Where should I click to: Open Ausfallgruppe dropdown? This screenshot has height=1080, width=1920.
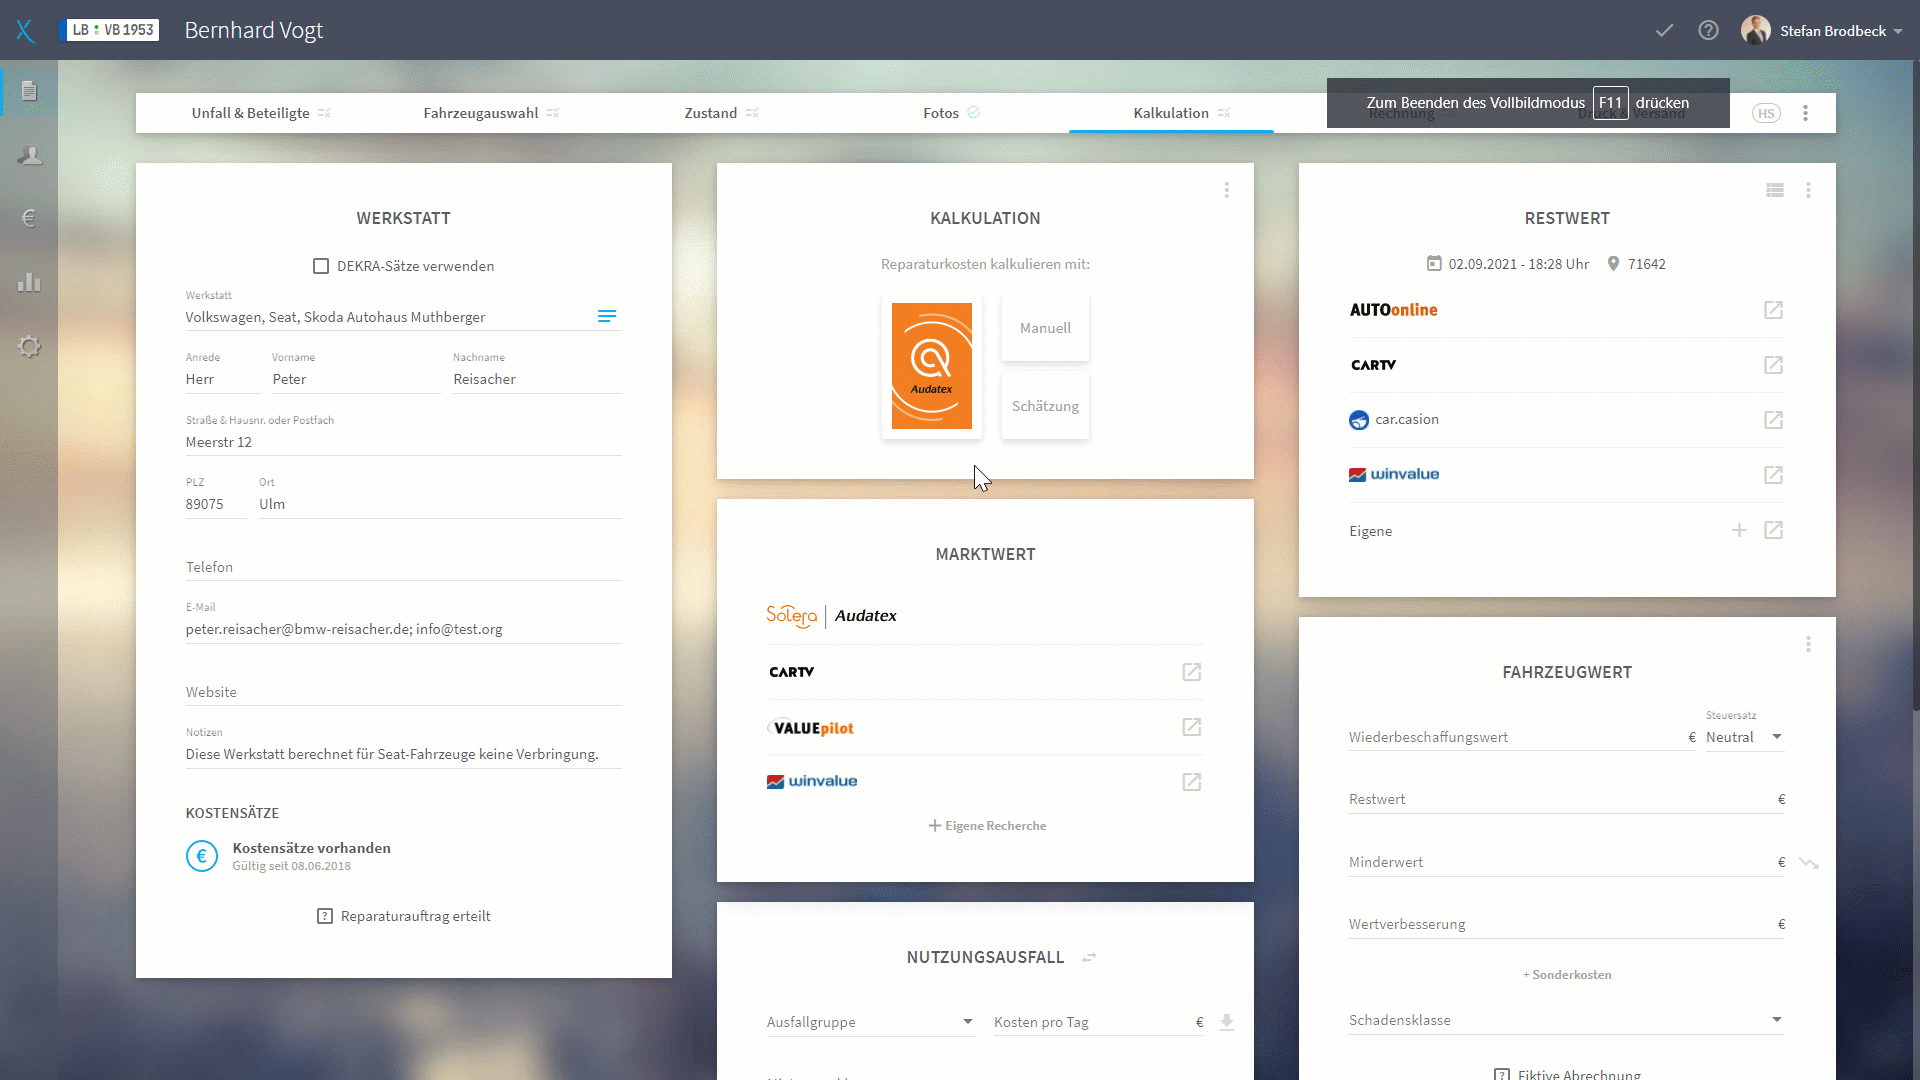(x=871, y=1022)
